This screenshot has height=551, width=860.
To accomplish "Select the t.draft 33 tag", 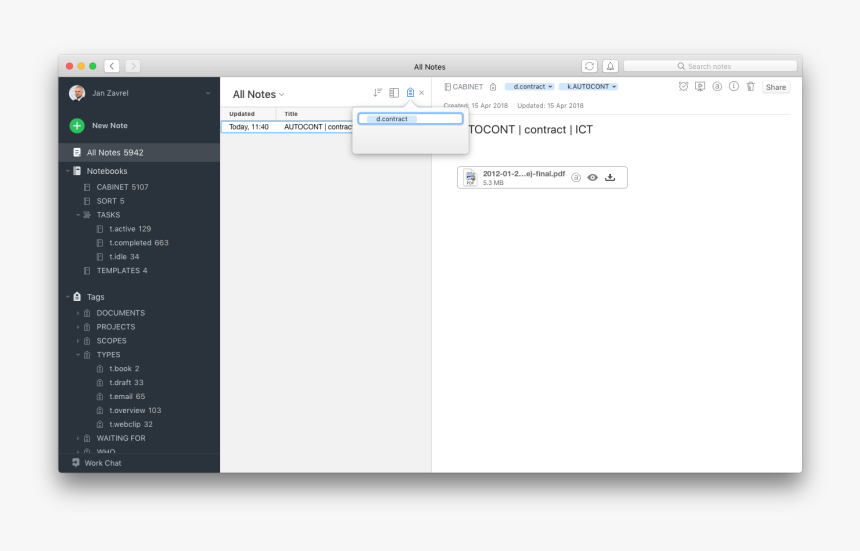I will (x=126, y=383).
